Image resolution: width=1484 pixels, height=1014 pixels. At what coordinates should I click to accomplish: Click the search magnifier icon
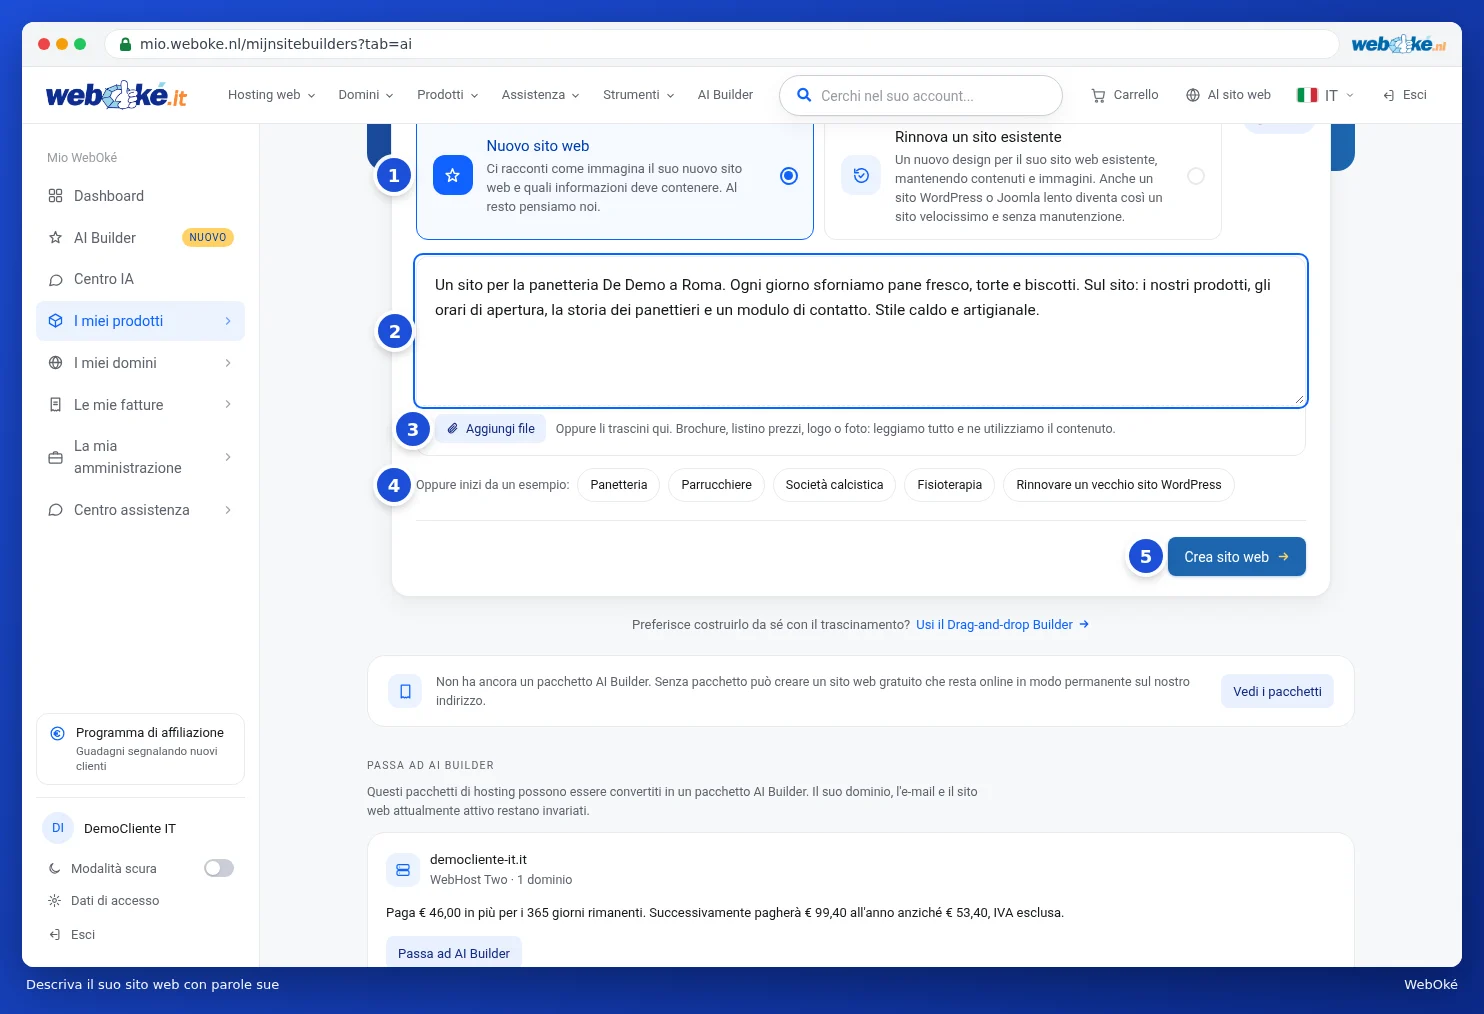click(803, 96)
